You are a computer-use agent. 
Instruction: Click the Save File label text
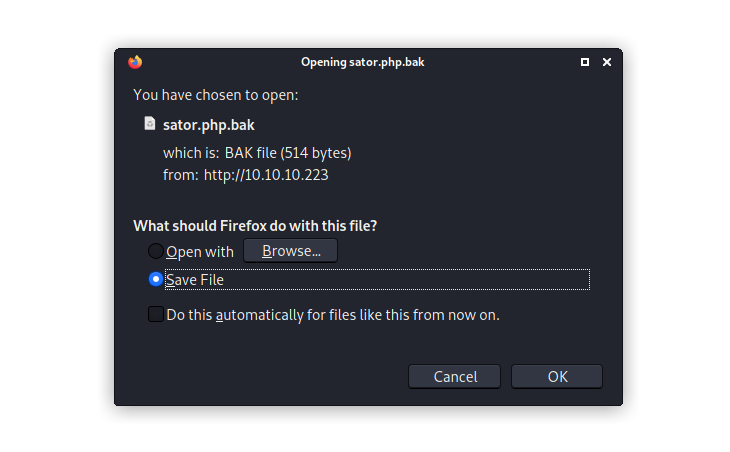[x=195, y=280]
